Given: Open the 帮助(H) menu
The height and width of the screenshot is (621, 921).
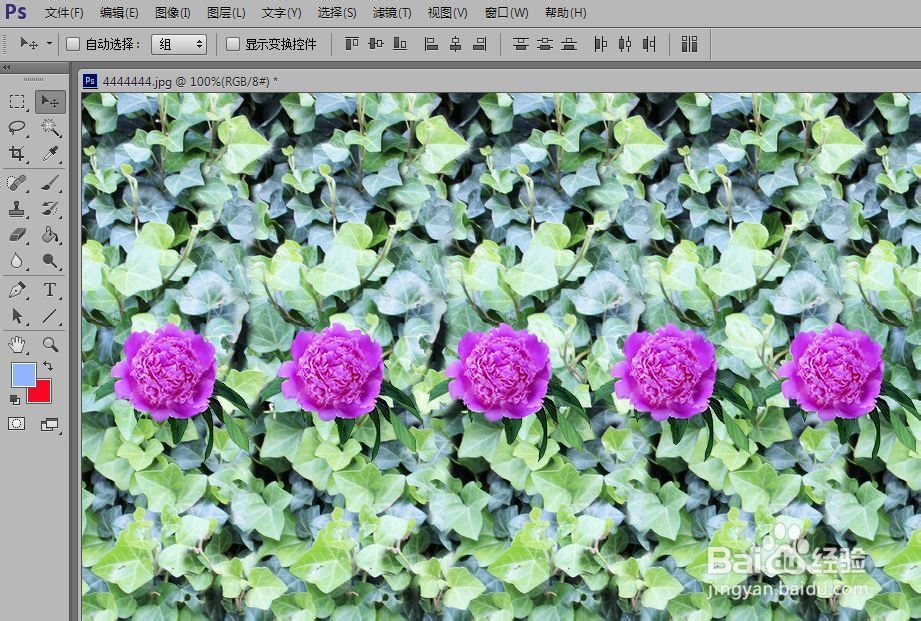Looking at the screenshot, I should [566, 12].
